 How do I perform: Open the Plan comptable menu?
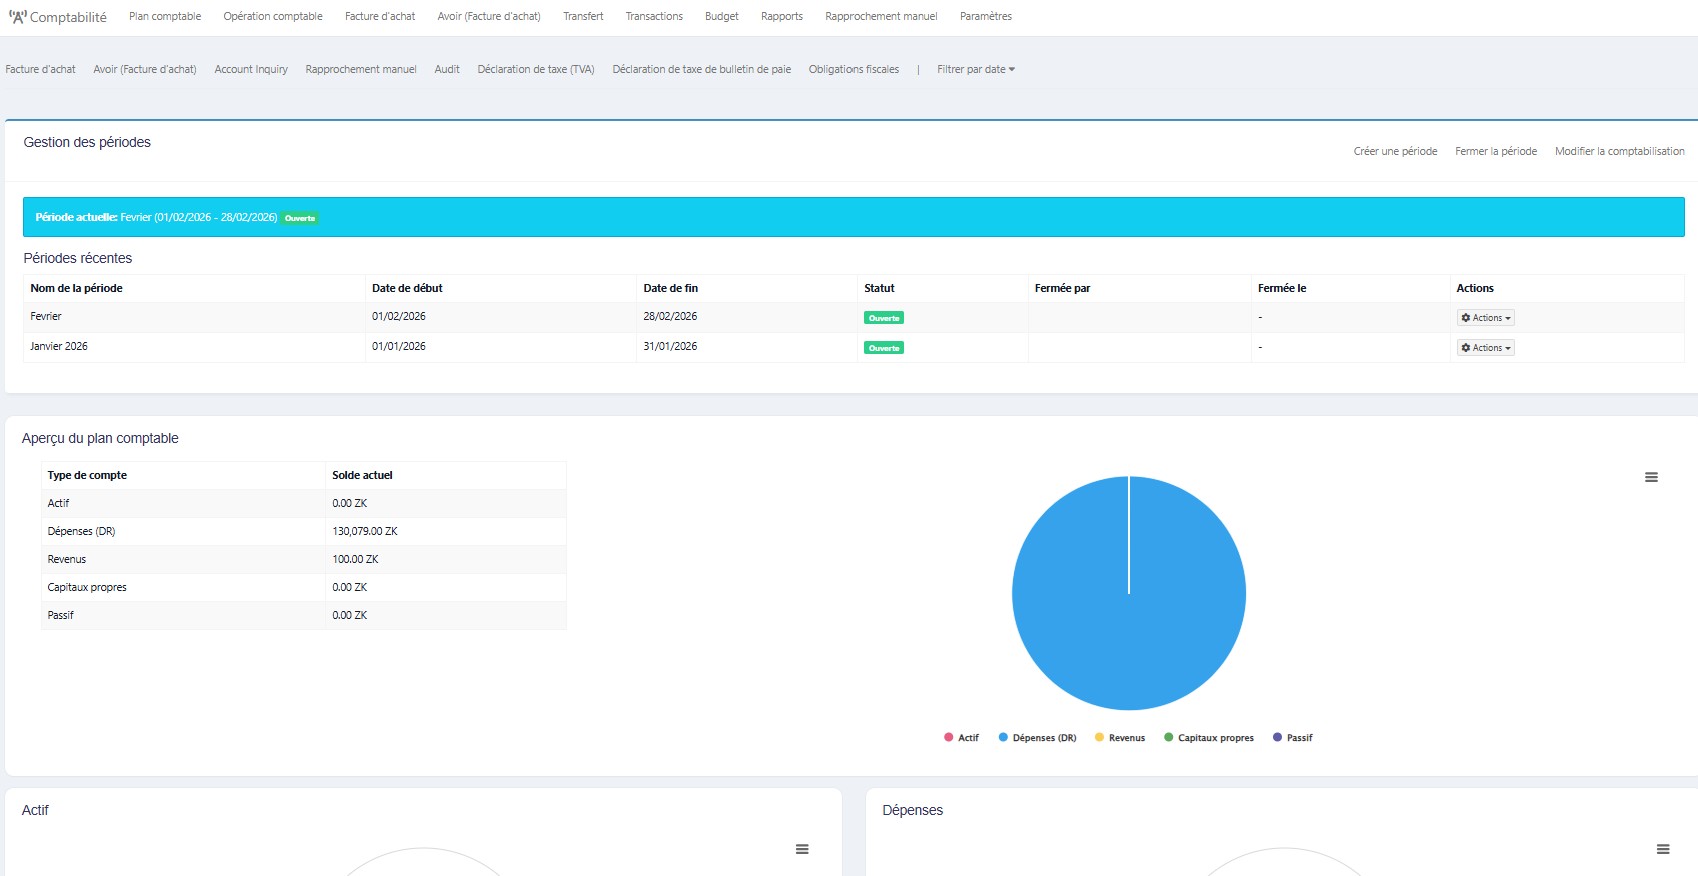pos(165,17)
